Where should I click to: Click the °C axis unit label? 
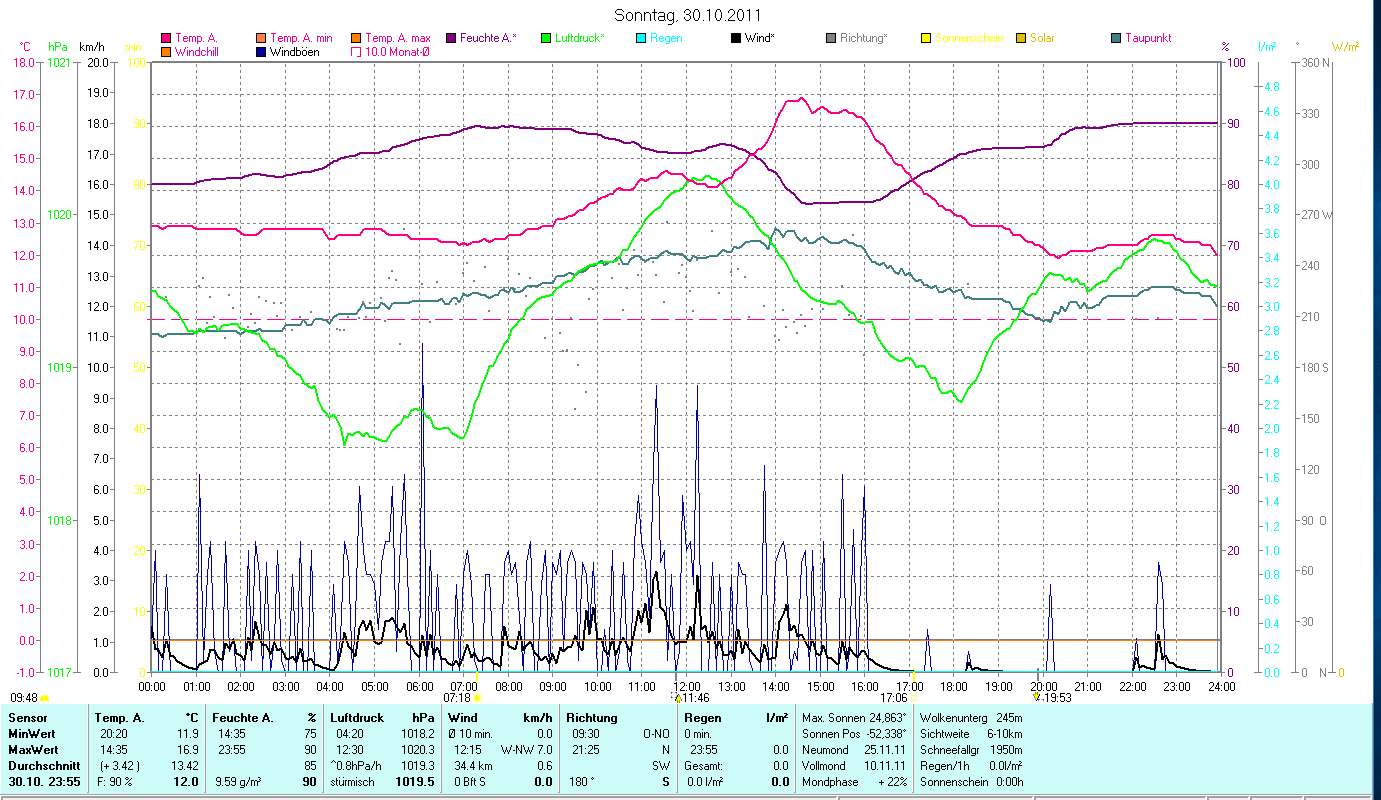tap(26, 46)
